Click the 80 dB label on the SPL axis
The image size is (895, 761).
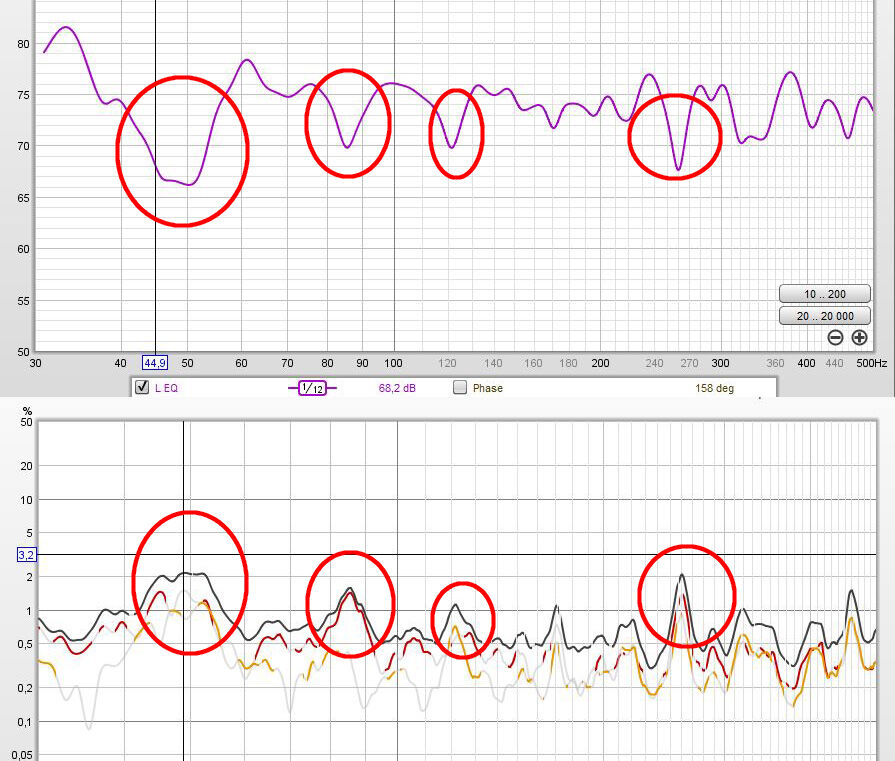click(x=23, y=44)
